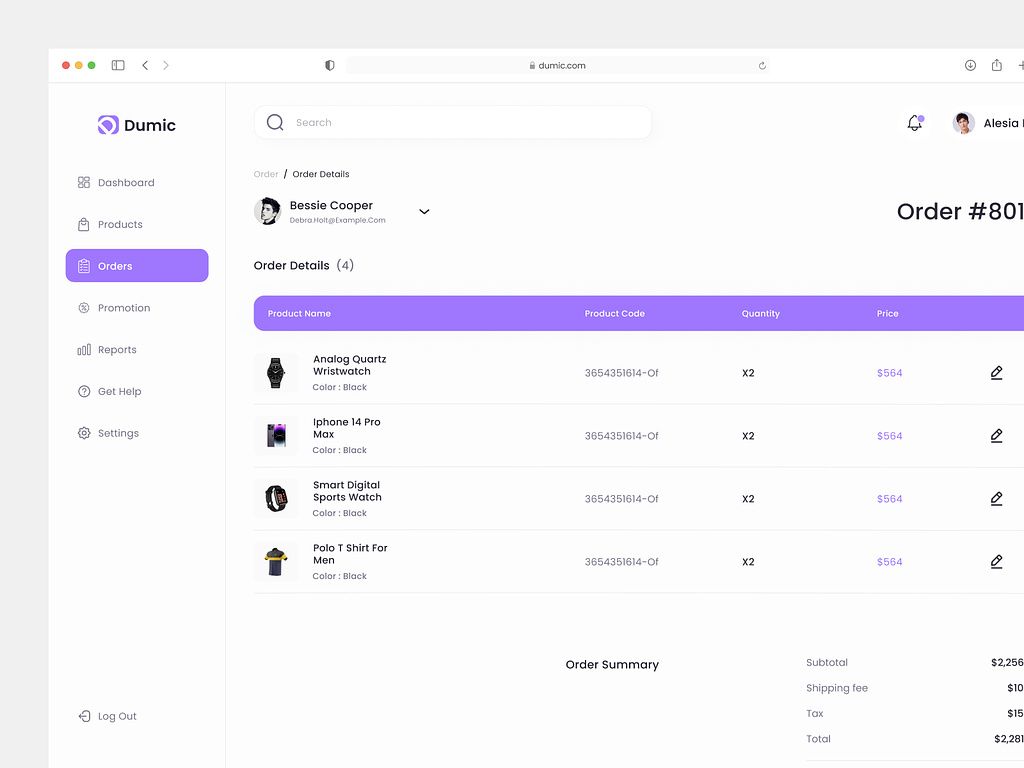This screenshot has height=768, width=1024.
Task: Click the dumic.com address bar
Action: click(x=558, y=65)
